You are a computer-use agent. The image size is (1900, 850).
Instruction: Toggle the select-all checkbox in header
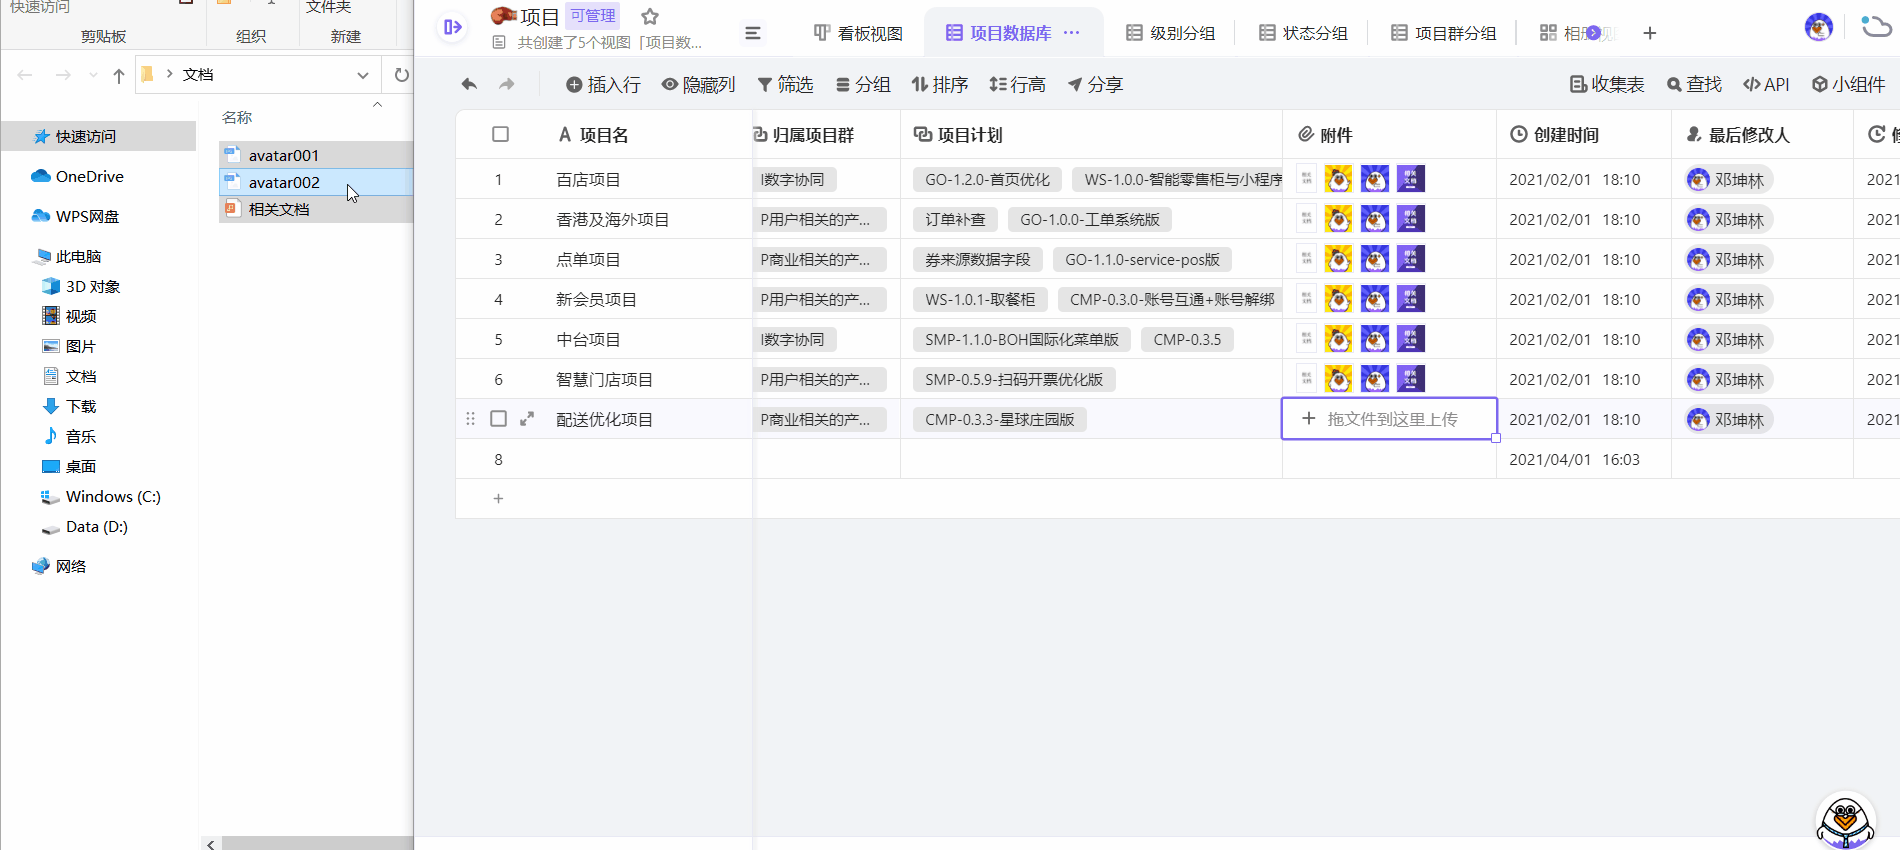coord(501,135)
